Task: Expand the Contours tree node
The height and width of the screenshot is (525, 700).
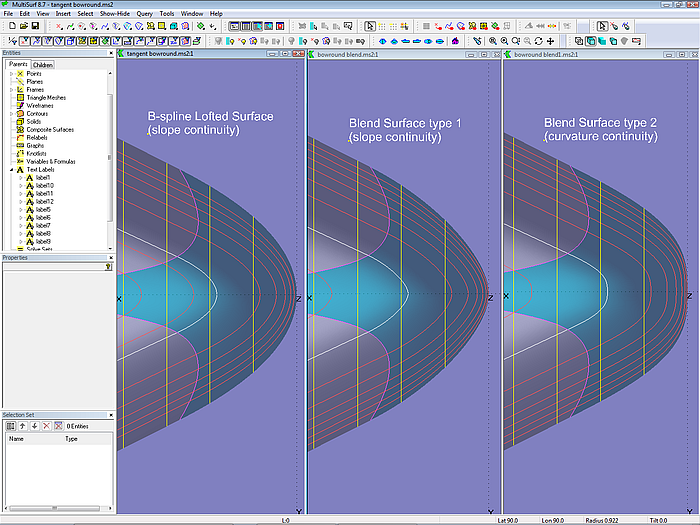Action: 11,114
